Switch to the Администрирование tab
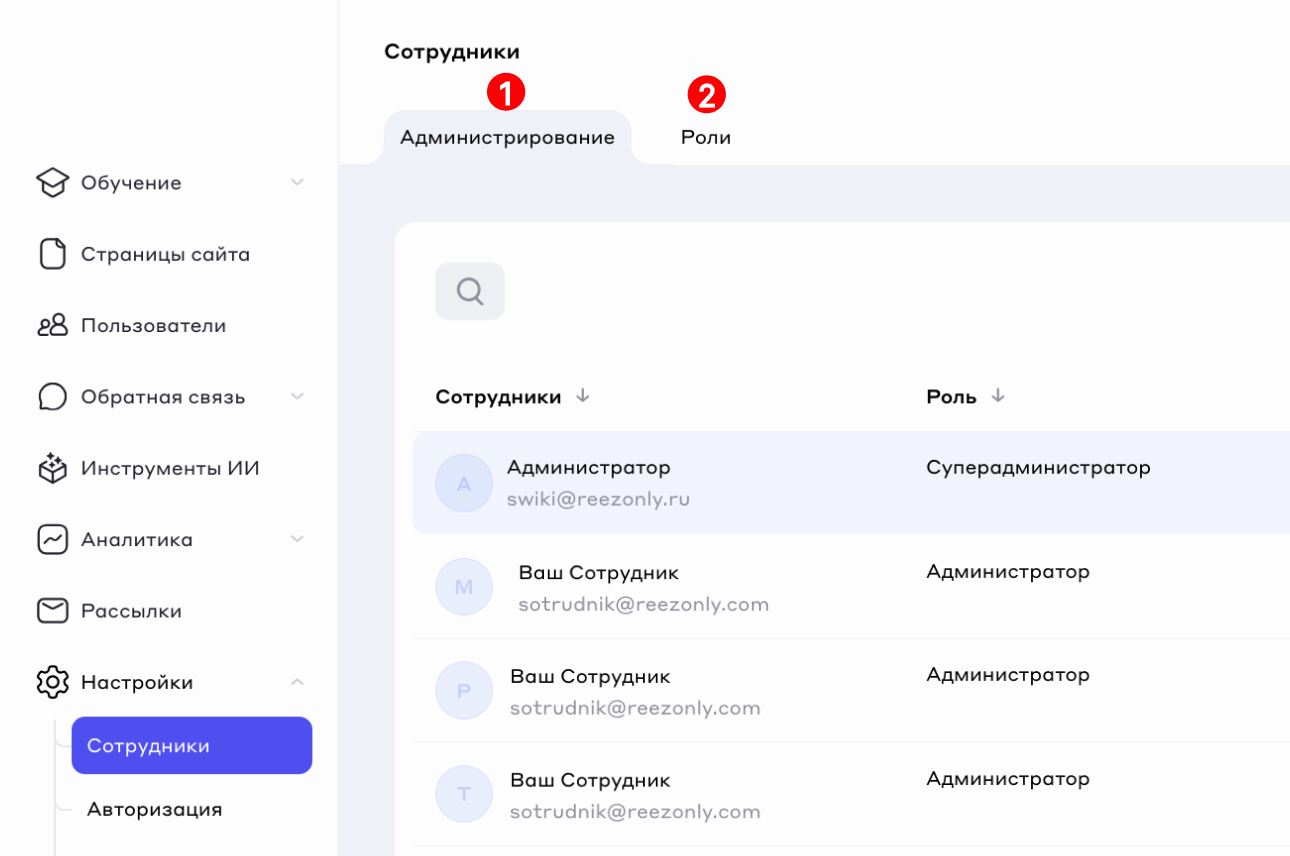 [x=507, y=138]
